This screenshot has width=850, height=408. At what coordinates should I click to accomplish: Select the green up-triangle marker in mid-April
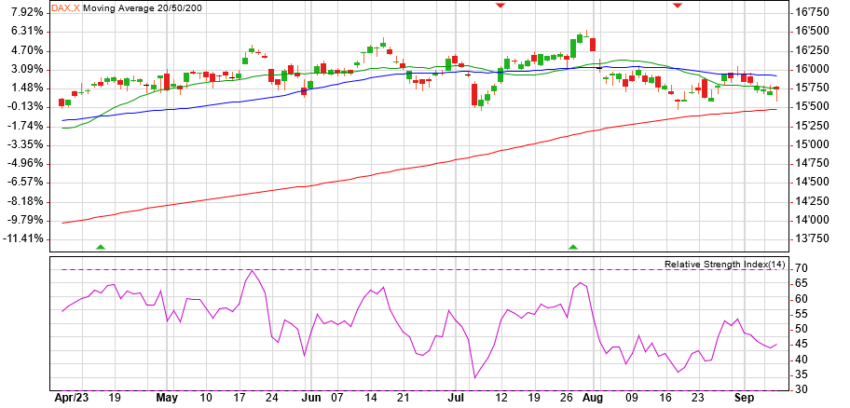coord(100,247)
